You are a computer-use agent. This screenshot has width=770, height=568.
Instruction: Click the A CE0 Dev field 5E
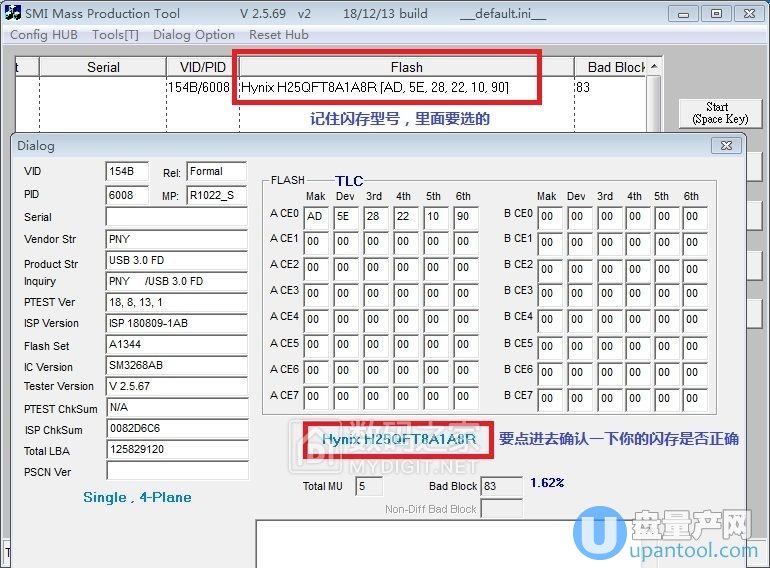[x=345, y=217]
